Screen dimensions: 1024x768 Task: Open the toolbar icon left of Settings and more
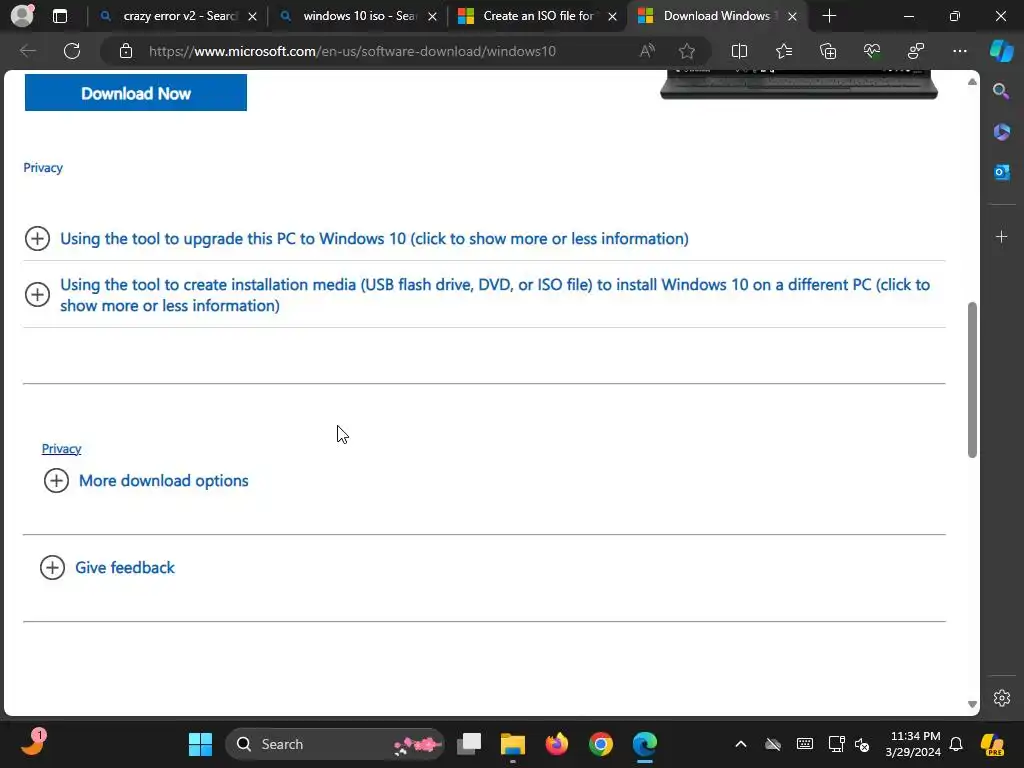916,51
